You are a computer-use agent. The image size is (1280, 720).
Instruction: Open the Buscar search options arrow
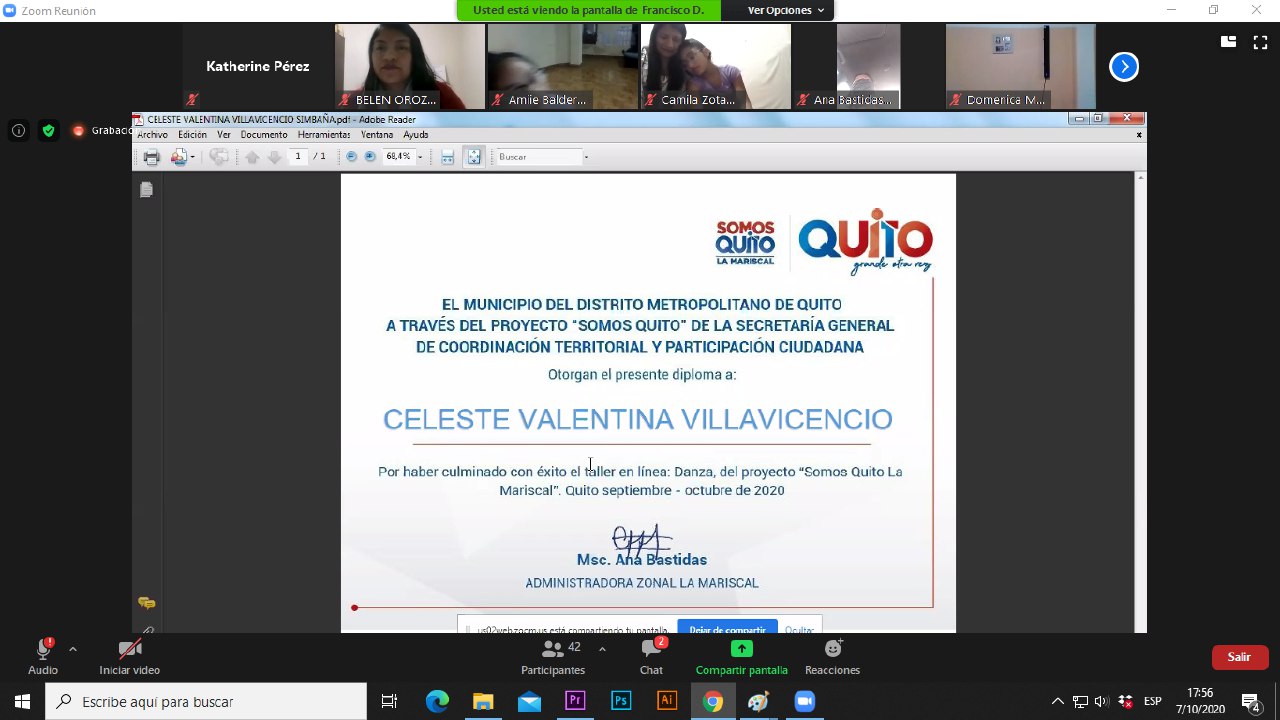[x=586, y=157]
